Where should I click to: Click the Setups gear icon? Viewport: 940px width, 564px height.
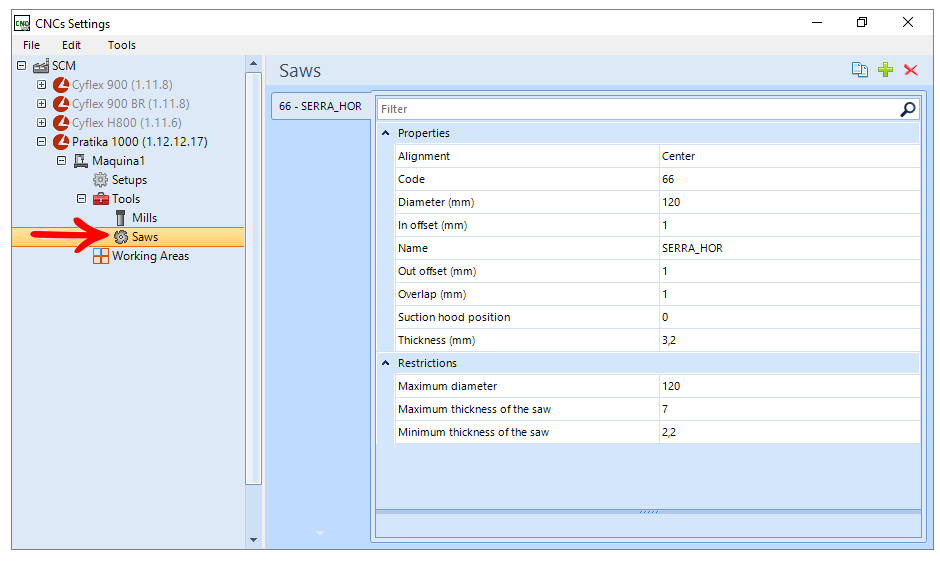pos(100,180)
